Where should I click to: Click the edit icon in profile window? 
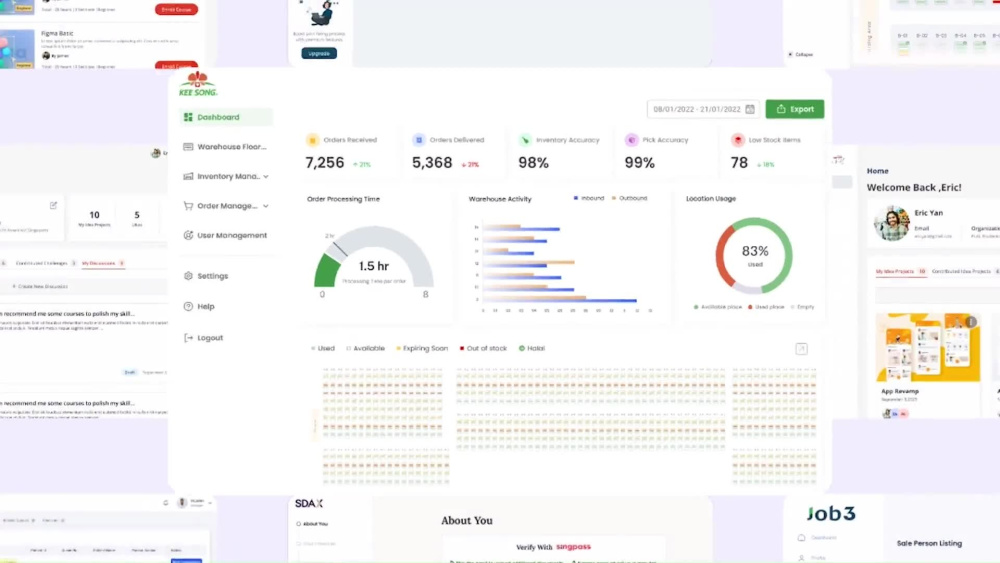pos(54,205)
